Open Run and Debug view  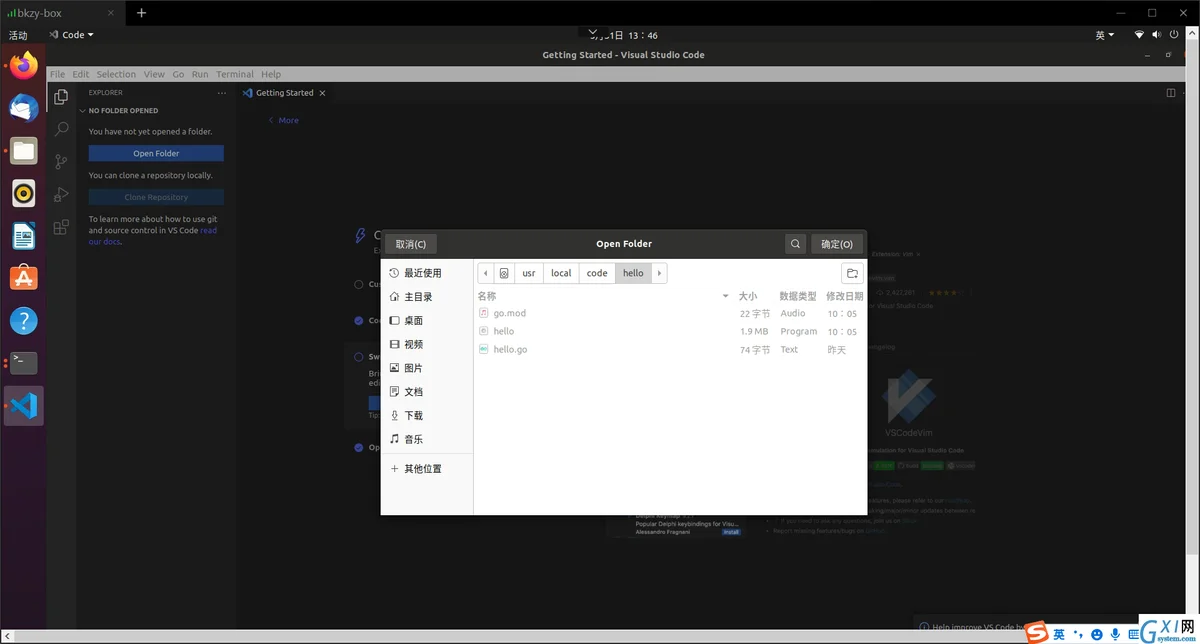[x=61, y=194]
